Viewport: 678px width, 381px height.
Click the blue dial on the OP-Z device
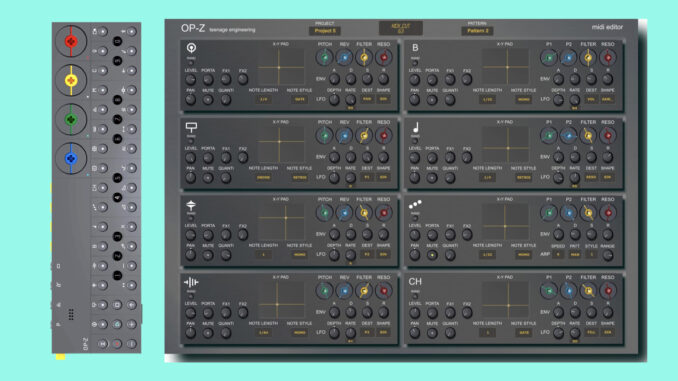click(x=71, y=158)
